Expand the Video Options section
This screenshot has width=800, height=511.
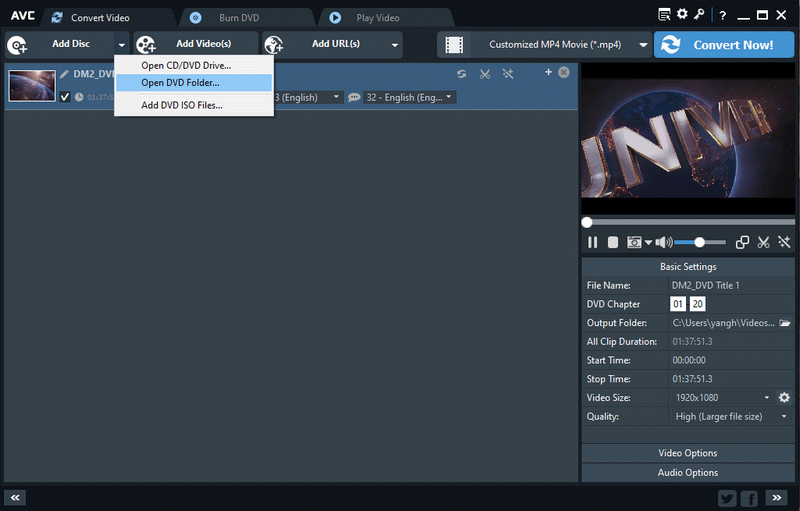pos(688,453)
